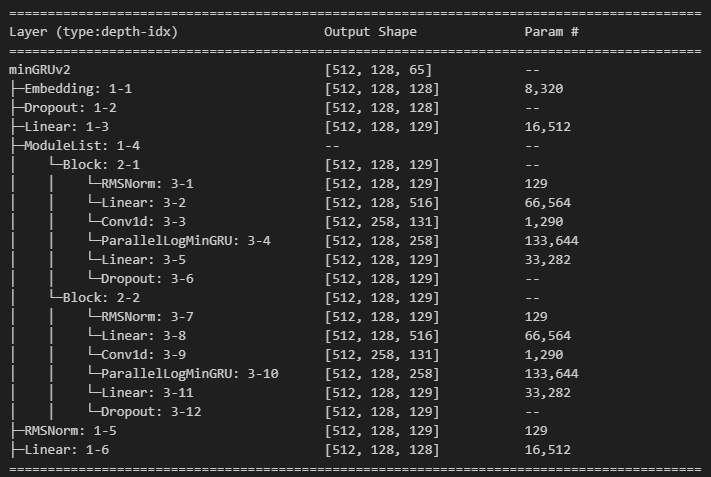The width and height of the screenshot is (711, 477).
Task: Select the Conv1d: 3-3 layer
Action: [143, 222]
